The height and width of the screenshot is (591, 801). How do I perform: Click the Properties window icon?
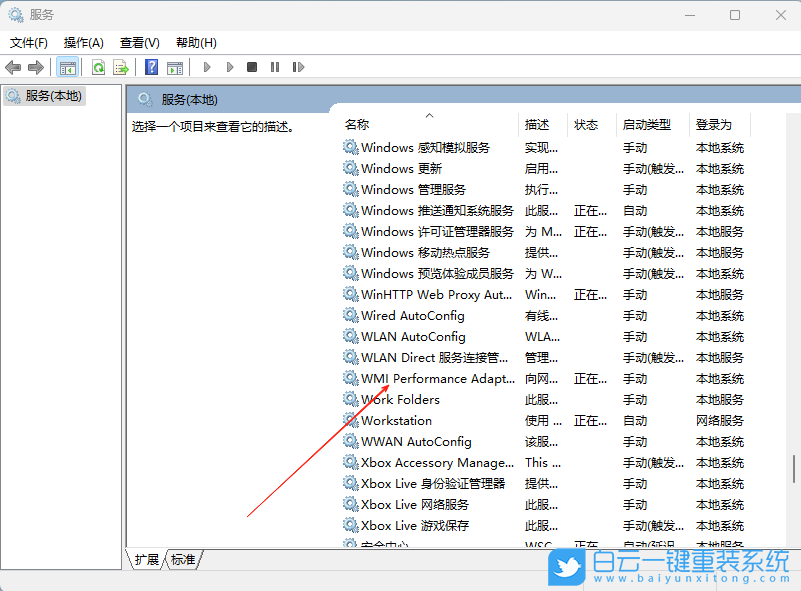click(x=176, y=67)
